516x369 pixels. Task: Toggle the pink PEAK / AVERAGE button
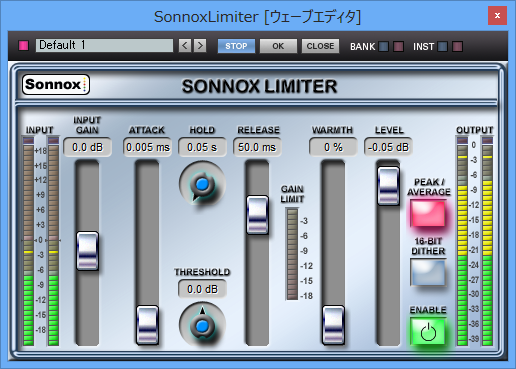[428, 213]
